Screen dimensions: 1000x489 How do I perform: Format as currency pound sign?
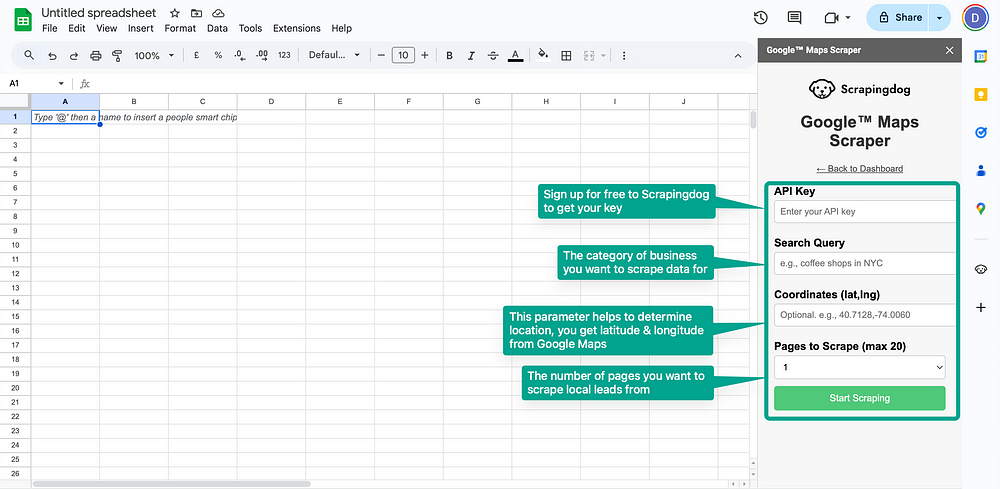coord(196,55)
